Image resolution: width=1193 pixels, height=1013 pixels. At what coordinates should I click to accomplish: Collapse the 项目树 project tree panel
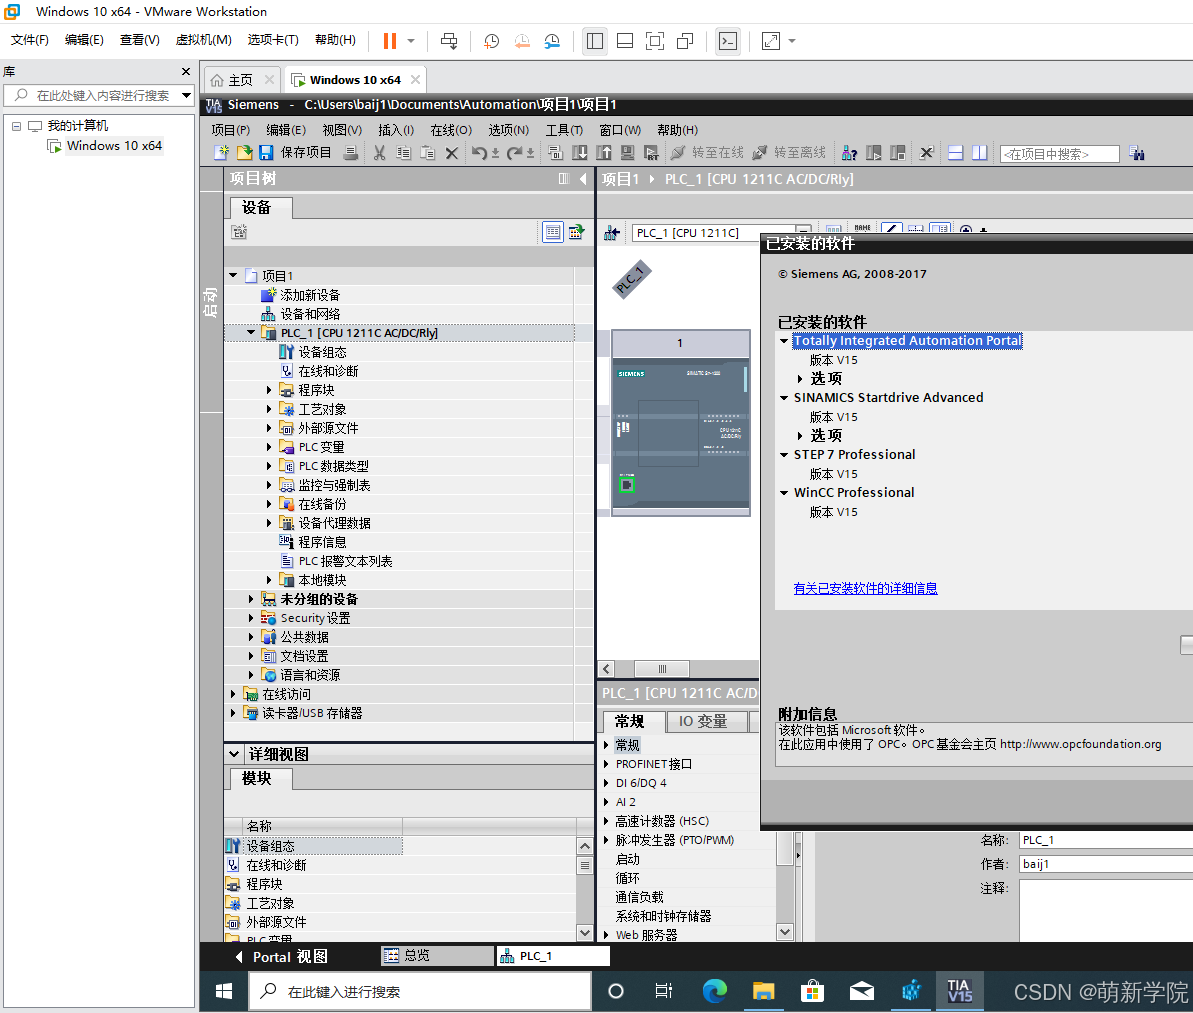(583, 179)
